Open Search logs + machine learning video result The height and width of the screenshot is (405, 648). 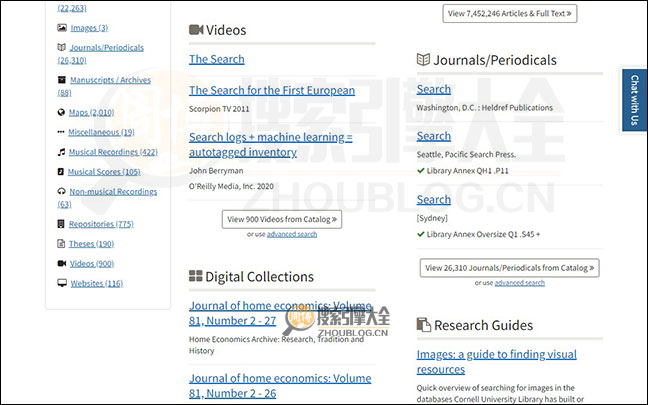coord(270,144)
